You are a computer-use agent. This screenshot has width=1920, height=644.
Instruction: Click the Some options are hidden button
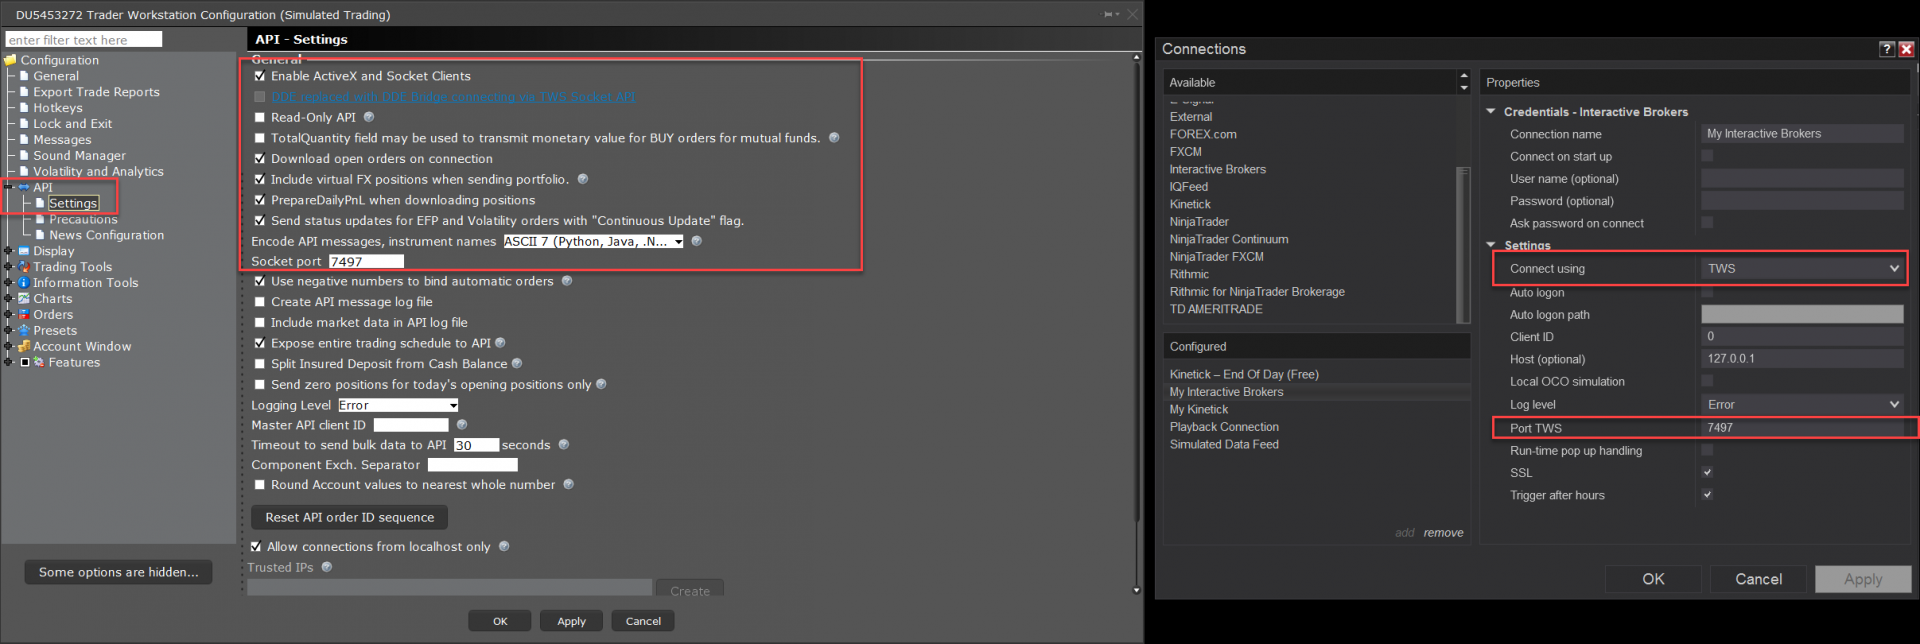[x=118, y=572]
